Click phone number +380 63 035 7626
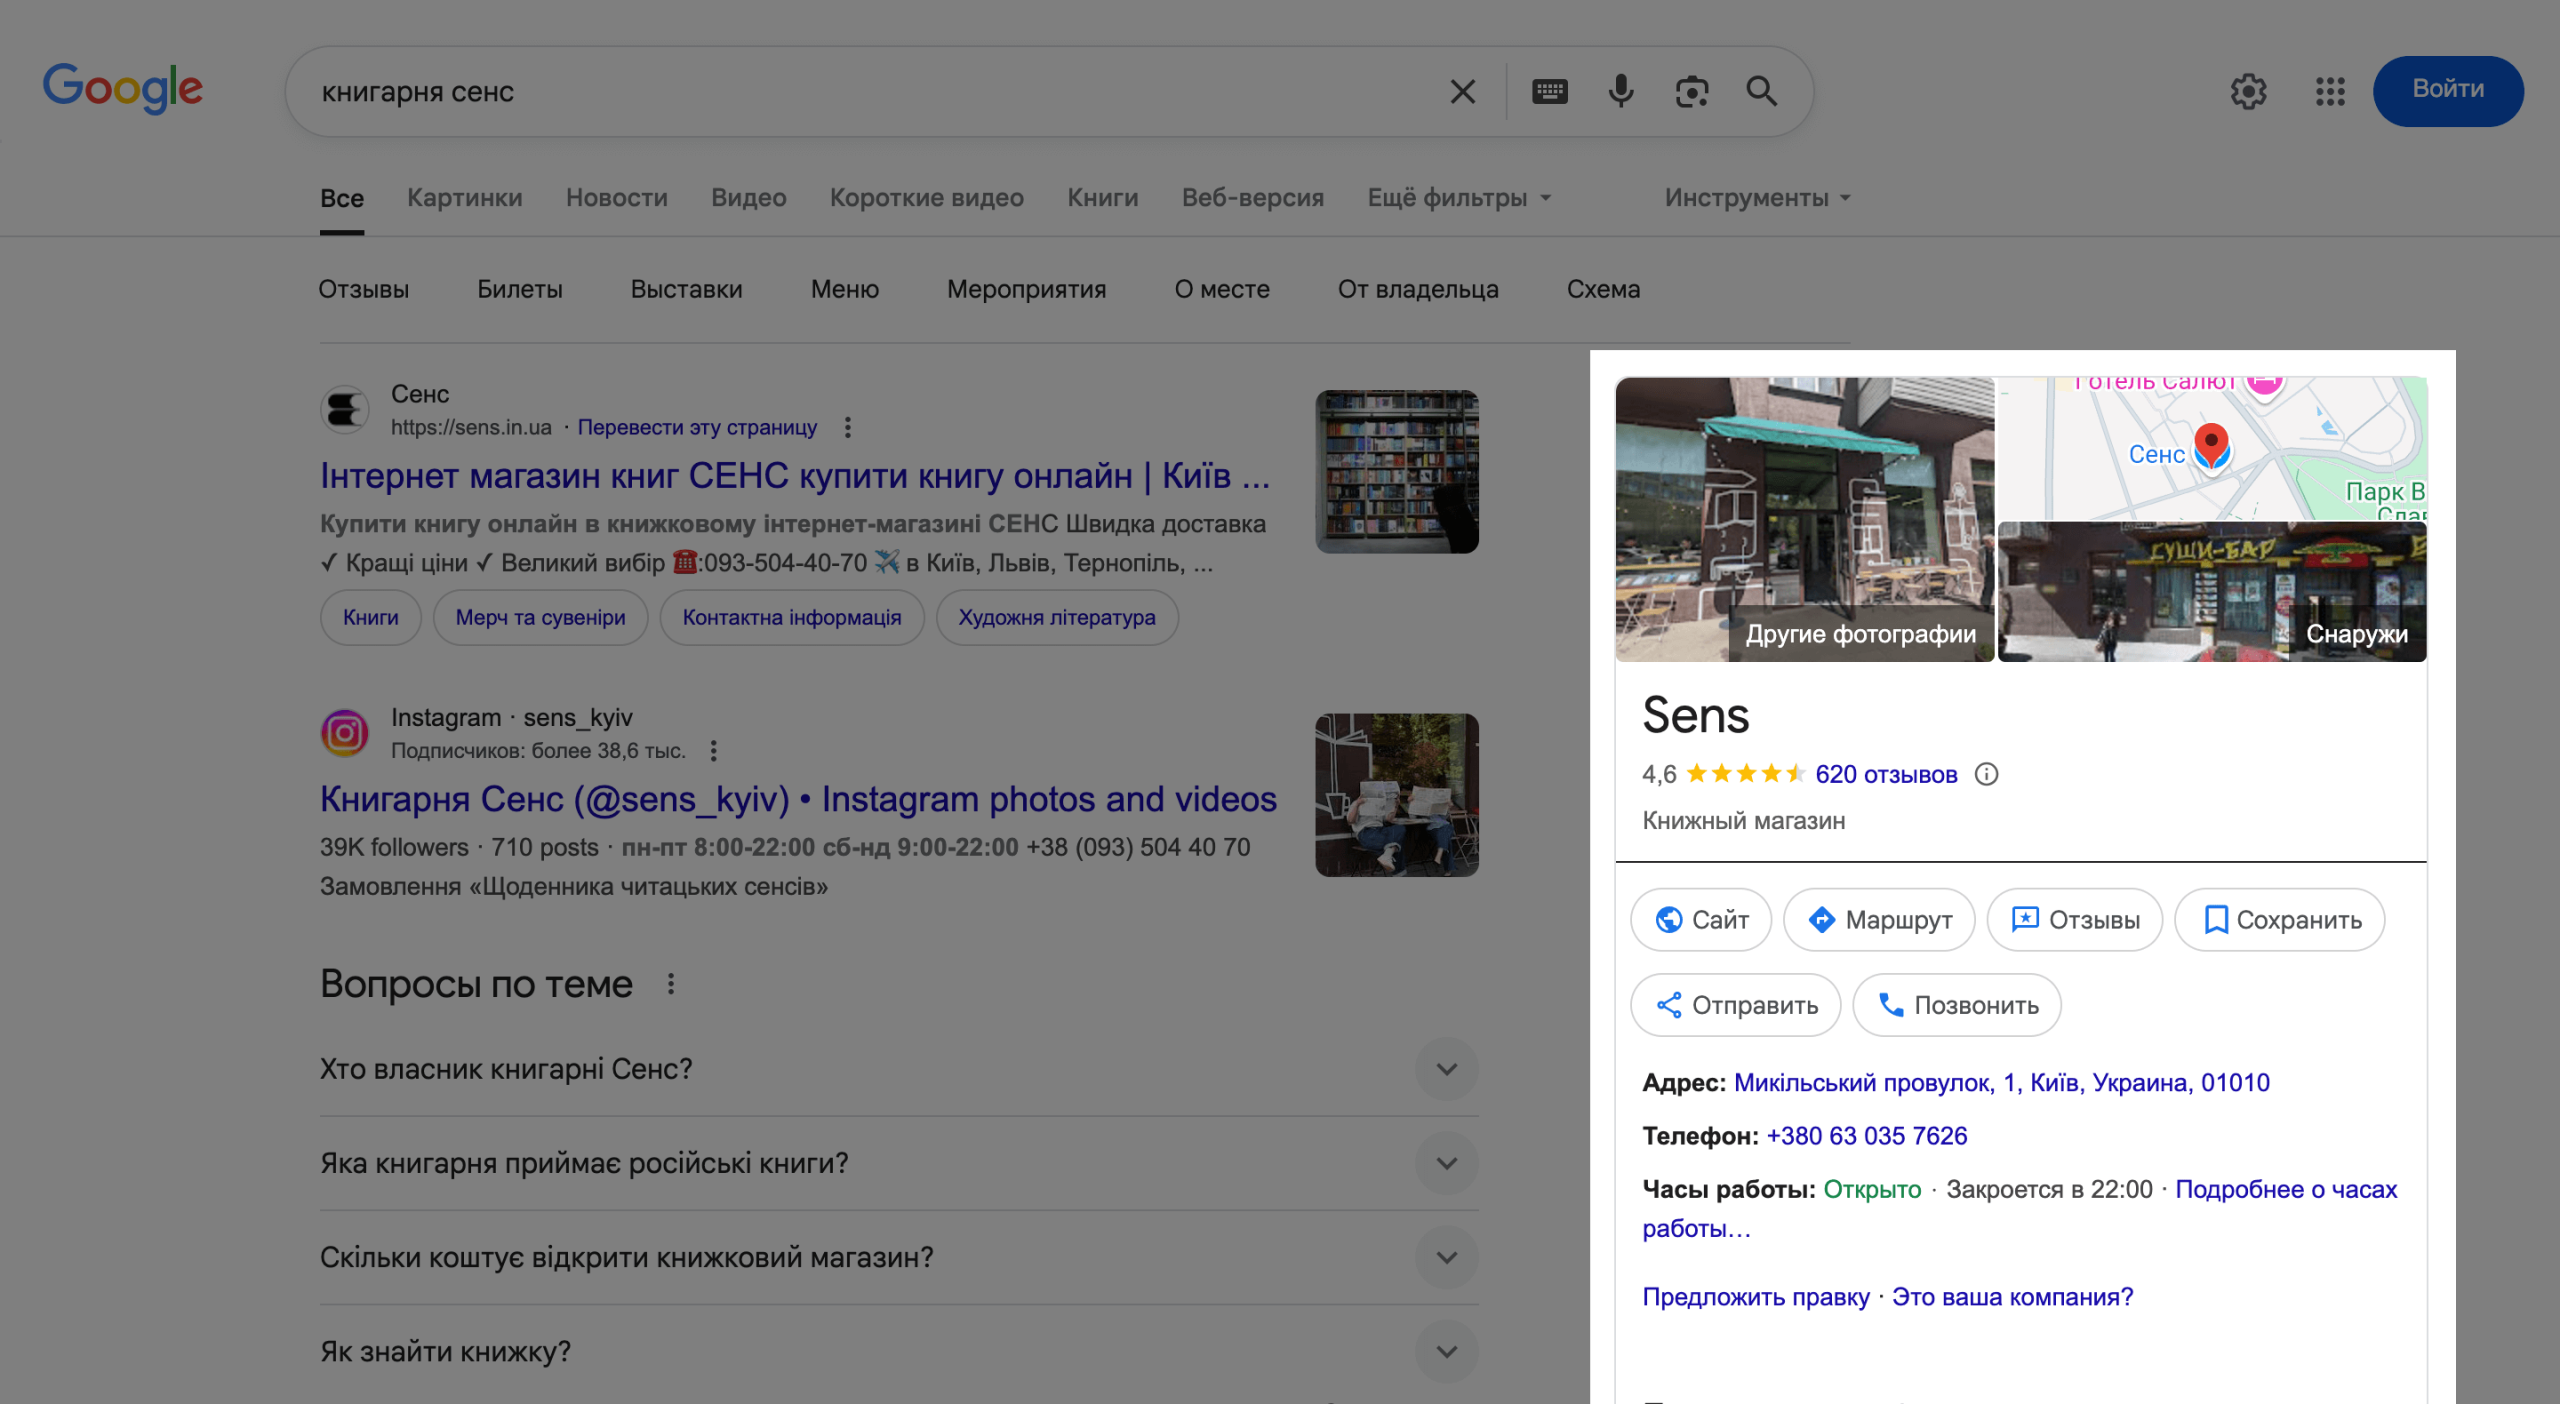This screenshot has width=2560, height=1404. (1866, 1136)
